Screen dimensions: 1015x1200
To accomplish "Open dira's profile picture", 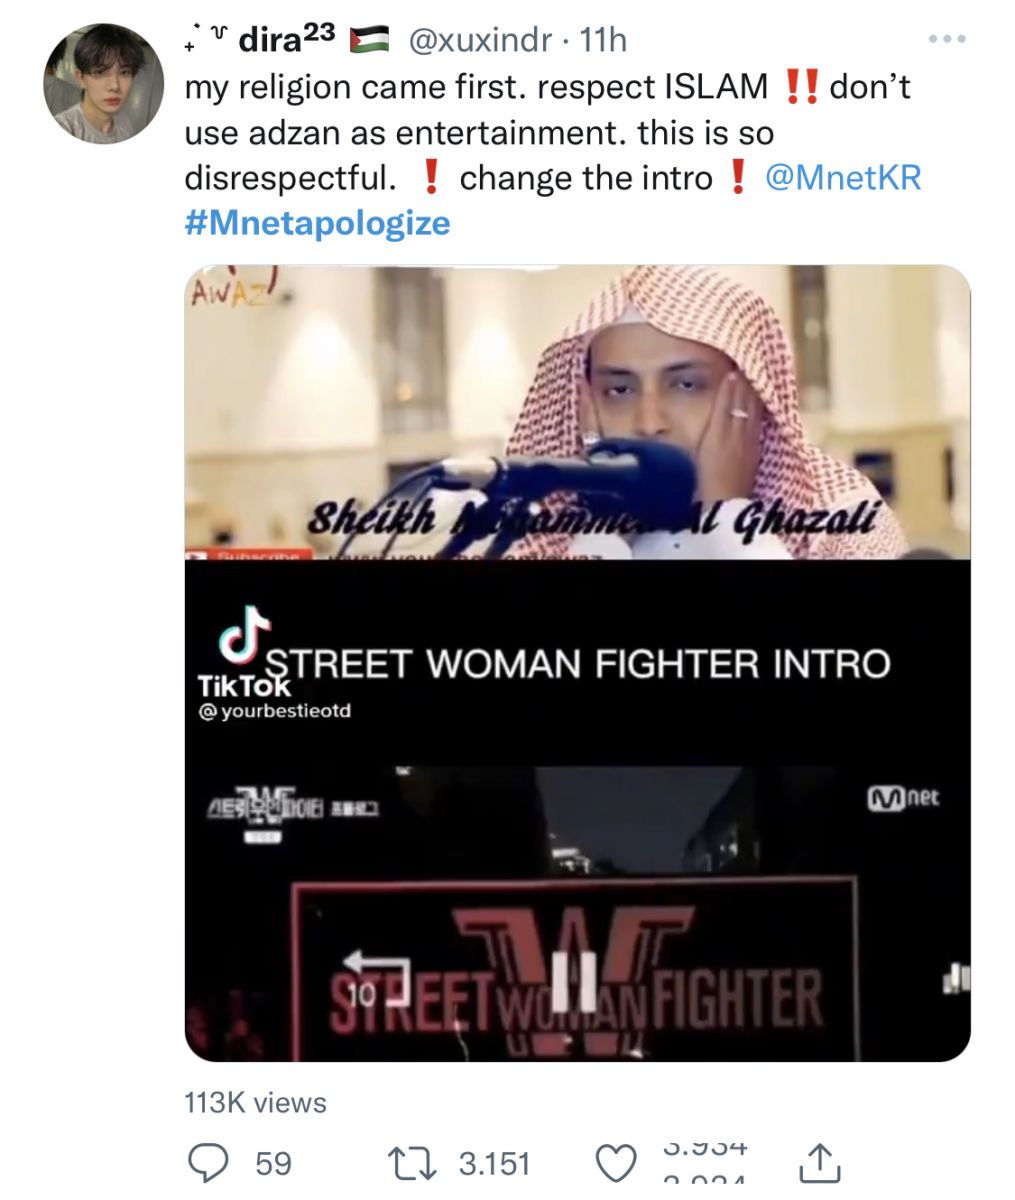I will click(104, 83).
